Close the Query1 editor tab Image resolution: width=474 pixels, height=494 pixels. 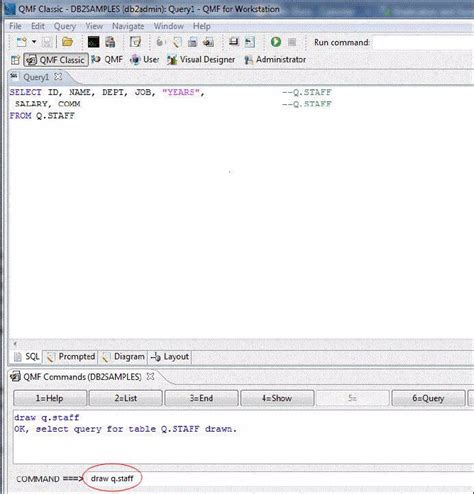coord(58,77)
